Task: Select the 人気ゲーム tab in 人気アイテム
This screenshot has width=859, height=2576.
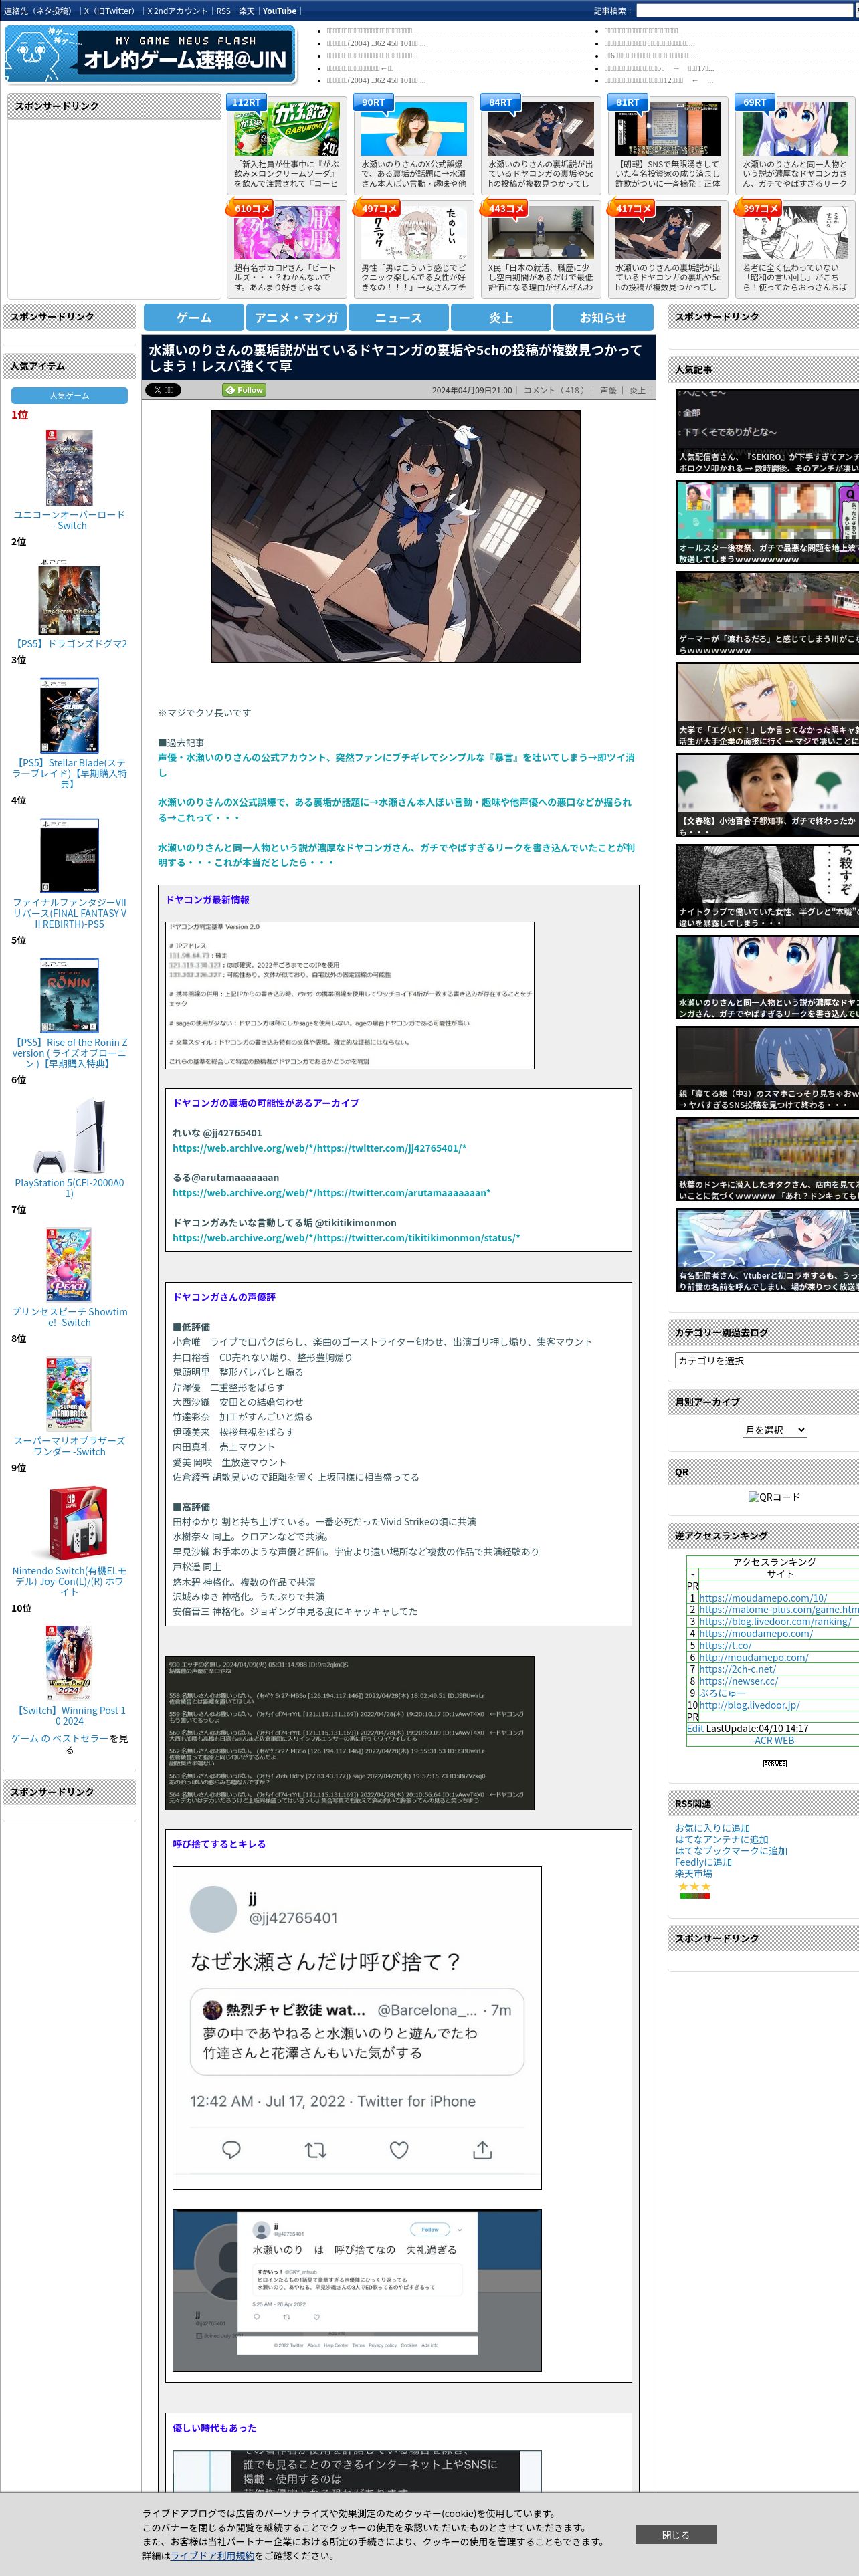Action: [69, 396]
